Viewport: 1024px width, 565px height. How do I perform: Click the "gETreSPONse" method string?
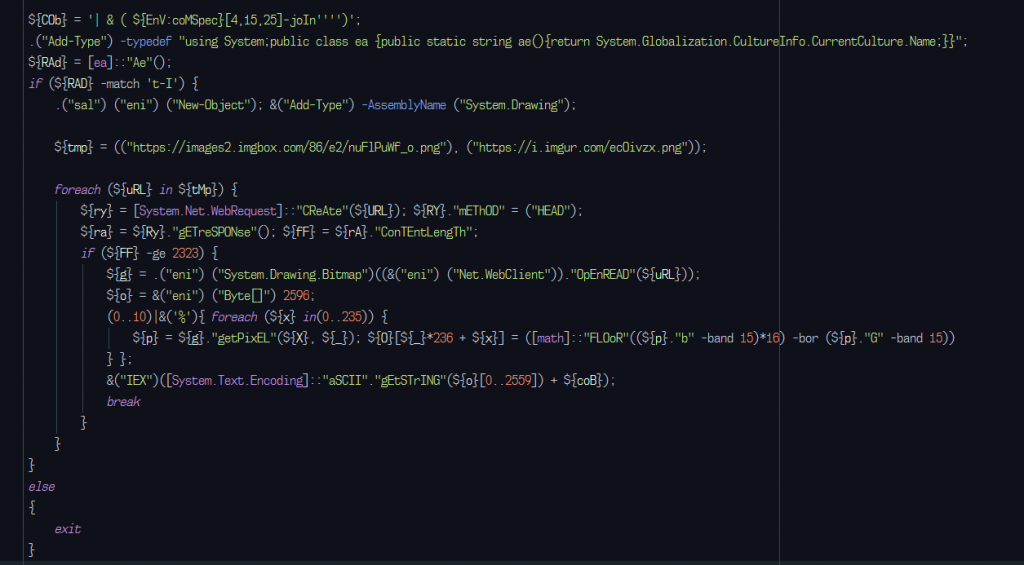coord(214,232)
